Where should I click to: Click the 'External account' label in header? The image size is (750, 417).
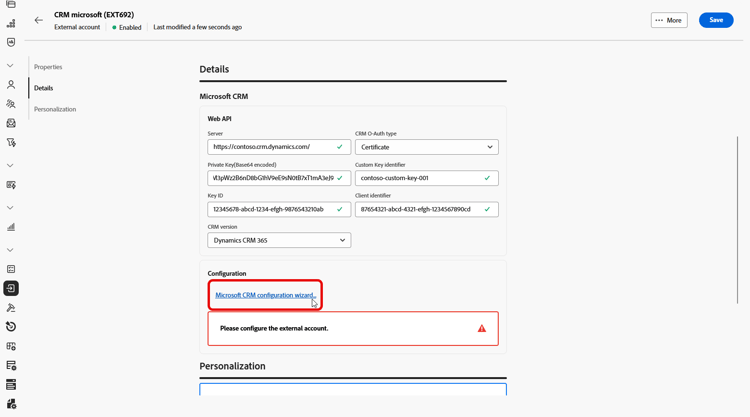click(x=77, y=27)
